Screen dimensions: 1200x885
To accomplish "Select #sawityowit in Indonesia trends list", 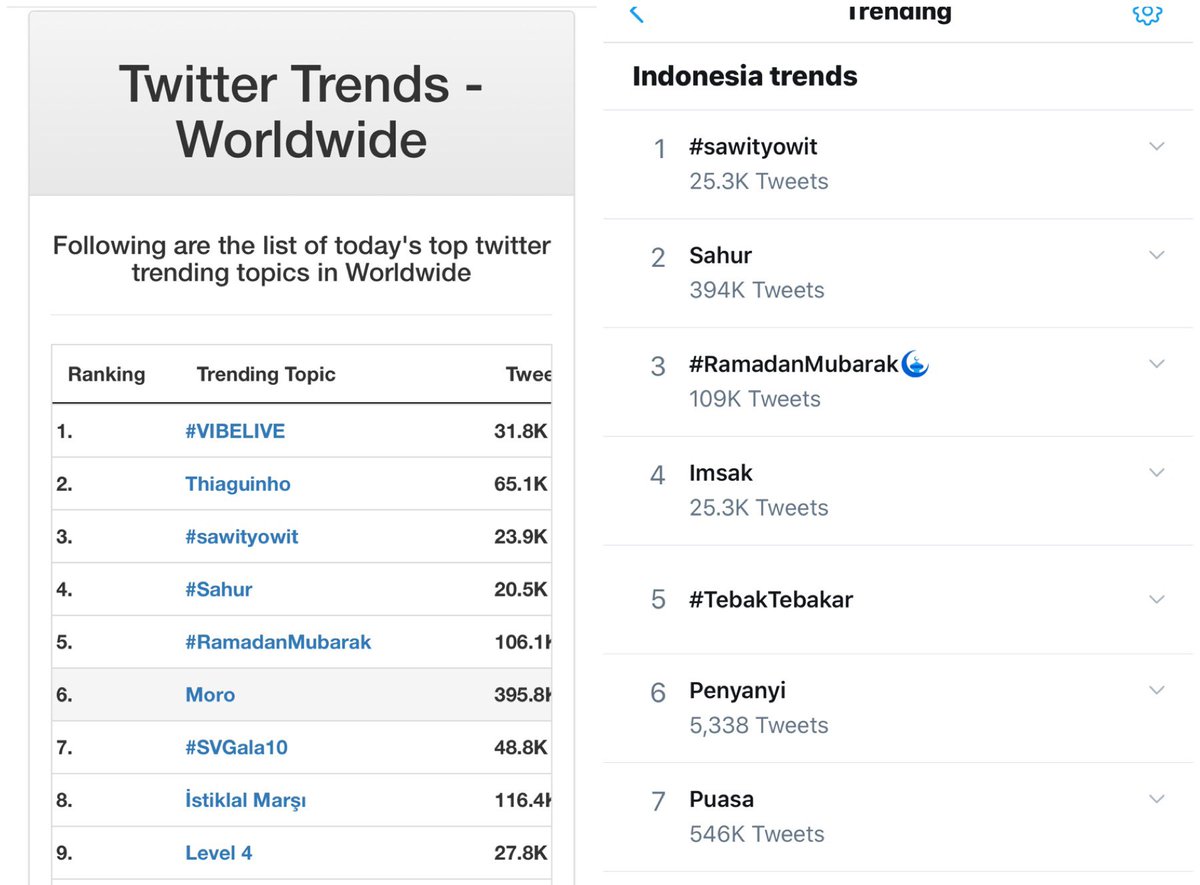I will [753, 147].
